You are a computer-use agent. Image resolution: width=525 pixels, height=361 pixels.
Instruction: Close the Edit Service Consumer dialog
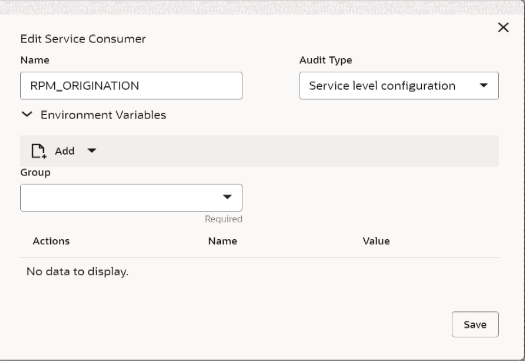tap(503, 27)
